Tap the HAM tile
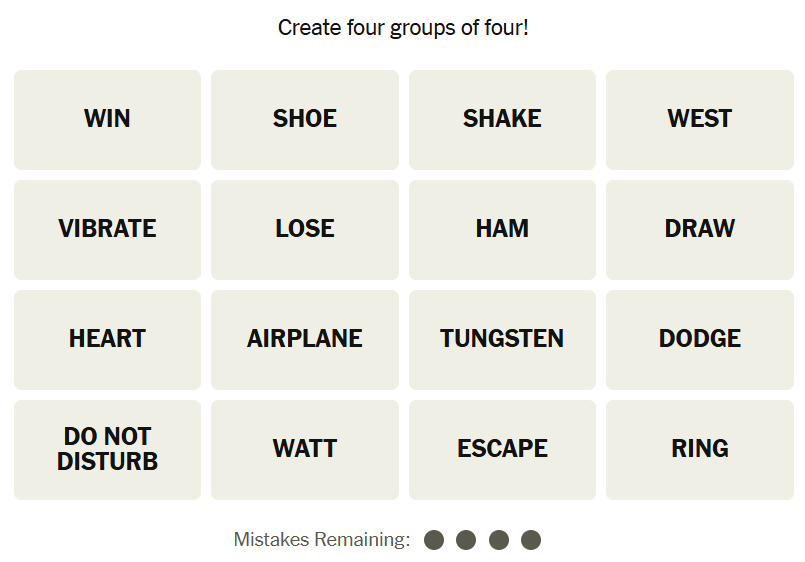This screenshot has height=562, width=805. tap(502, 229)
